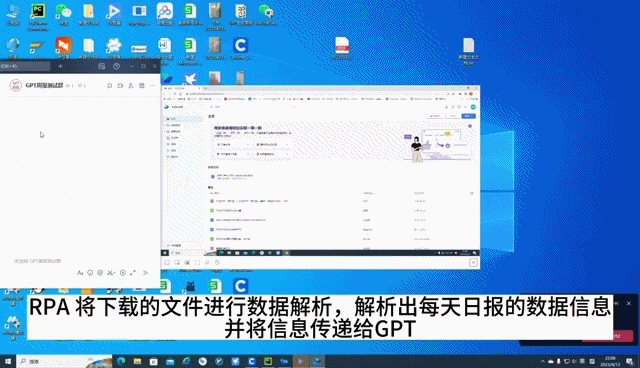Close the dark popup at bottom right
The image size is (640, 368).
pyautogui.click(x=629, y=304)
